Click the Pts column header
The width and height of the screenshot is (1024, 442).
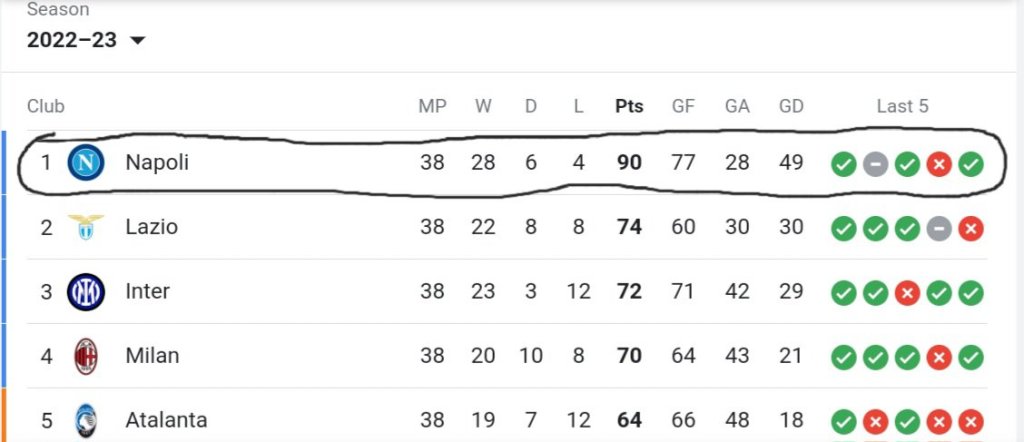pos(629,106)
